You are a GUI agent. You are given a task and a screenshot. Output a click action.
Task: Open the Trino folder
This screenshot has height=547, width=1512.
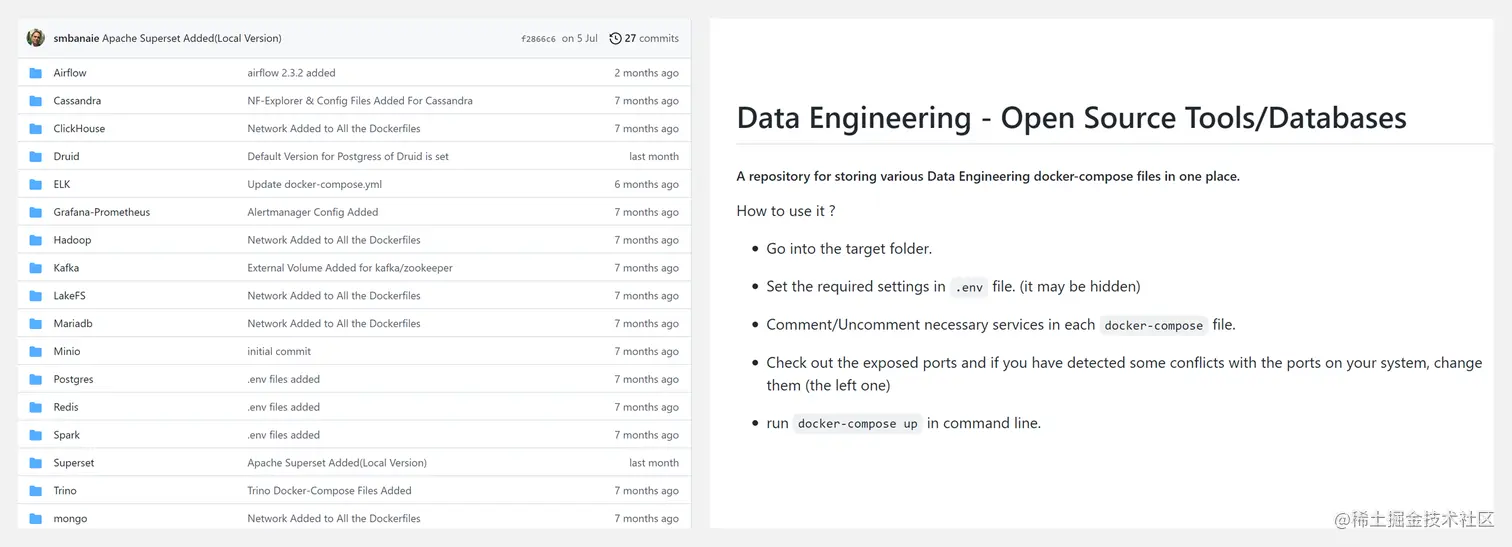(x=65, y=491)
